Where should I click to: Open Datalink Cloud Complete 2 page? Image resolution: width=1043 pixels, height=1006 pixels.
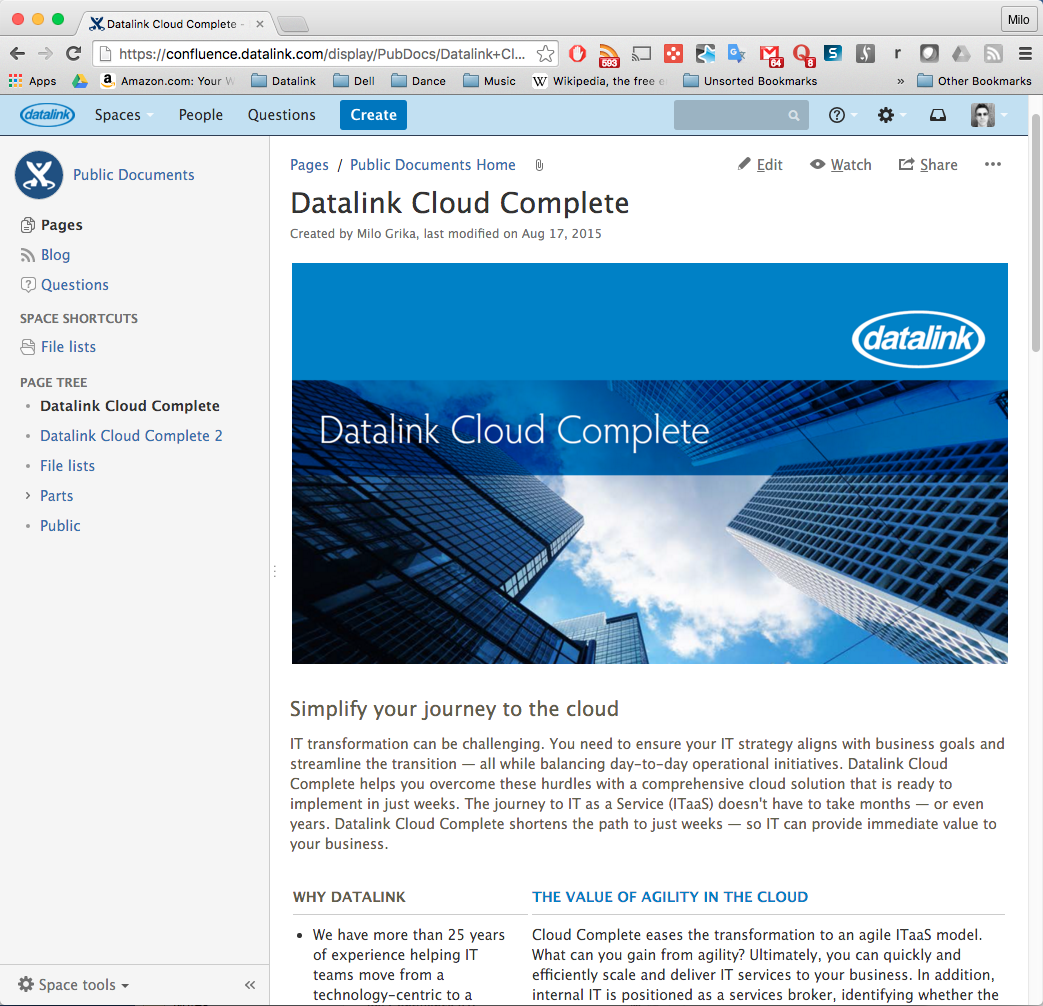coord(131,436)
